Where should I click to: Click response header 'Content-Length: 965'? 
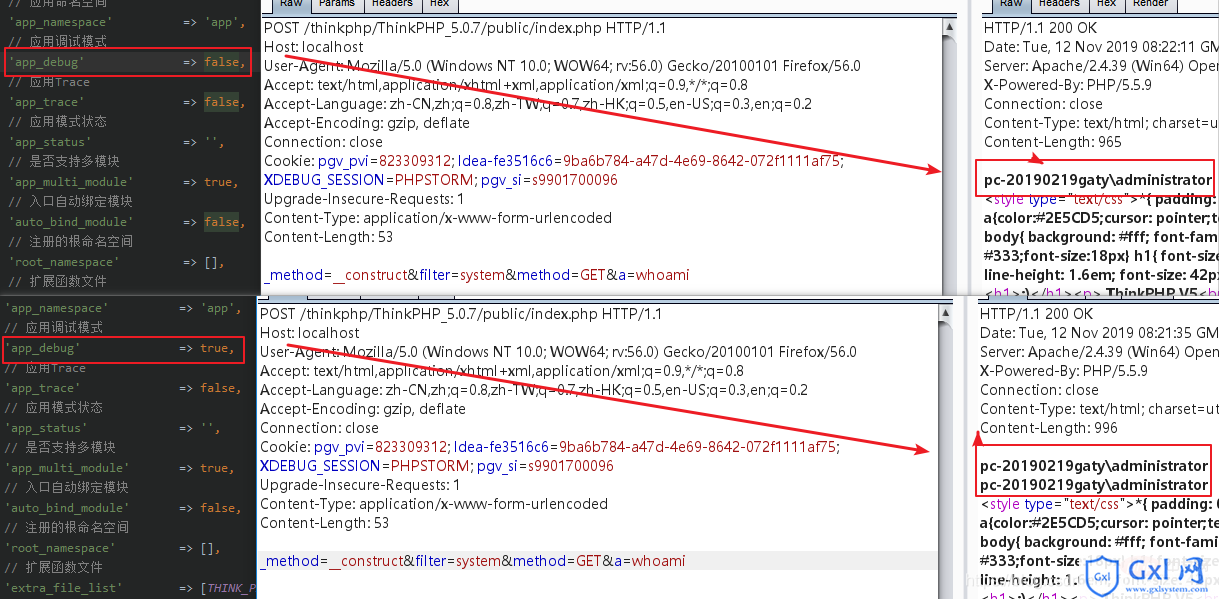click(x=1051, y=142)
